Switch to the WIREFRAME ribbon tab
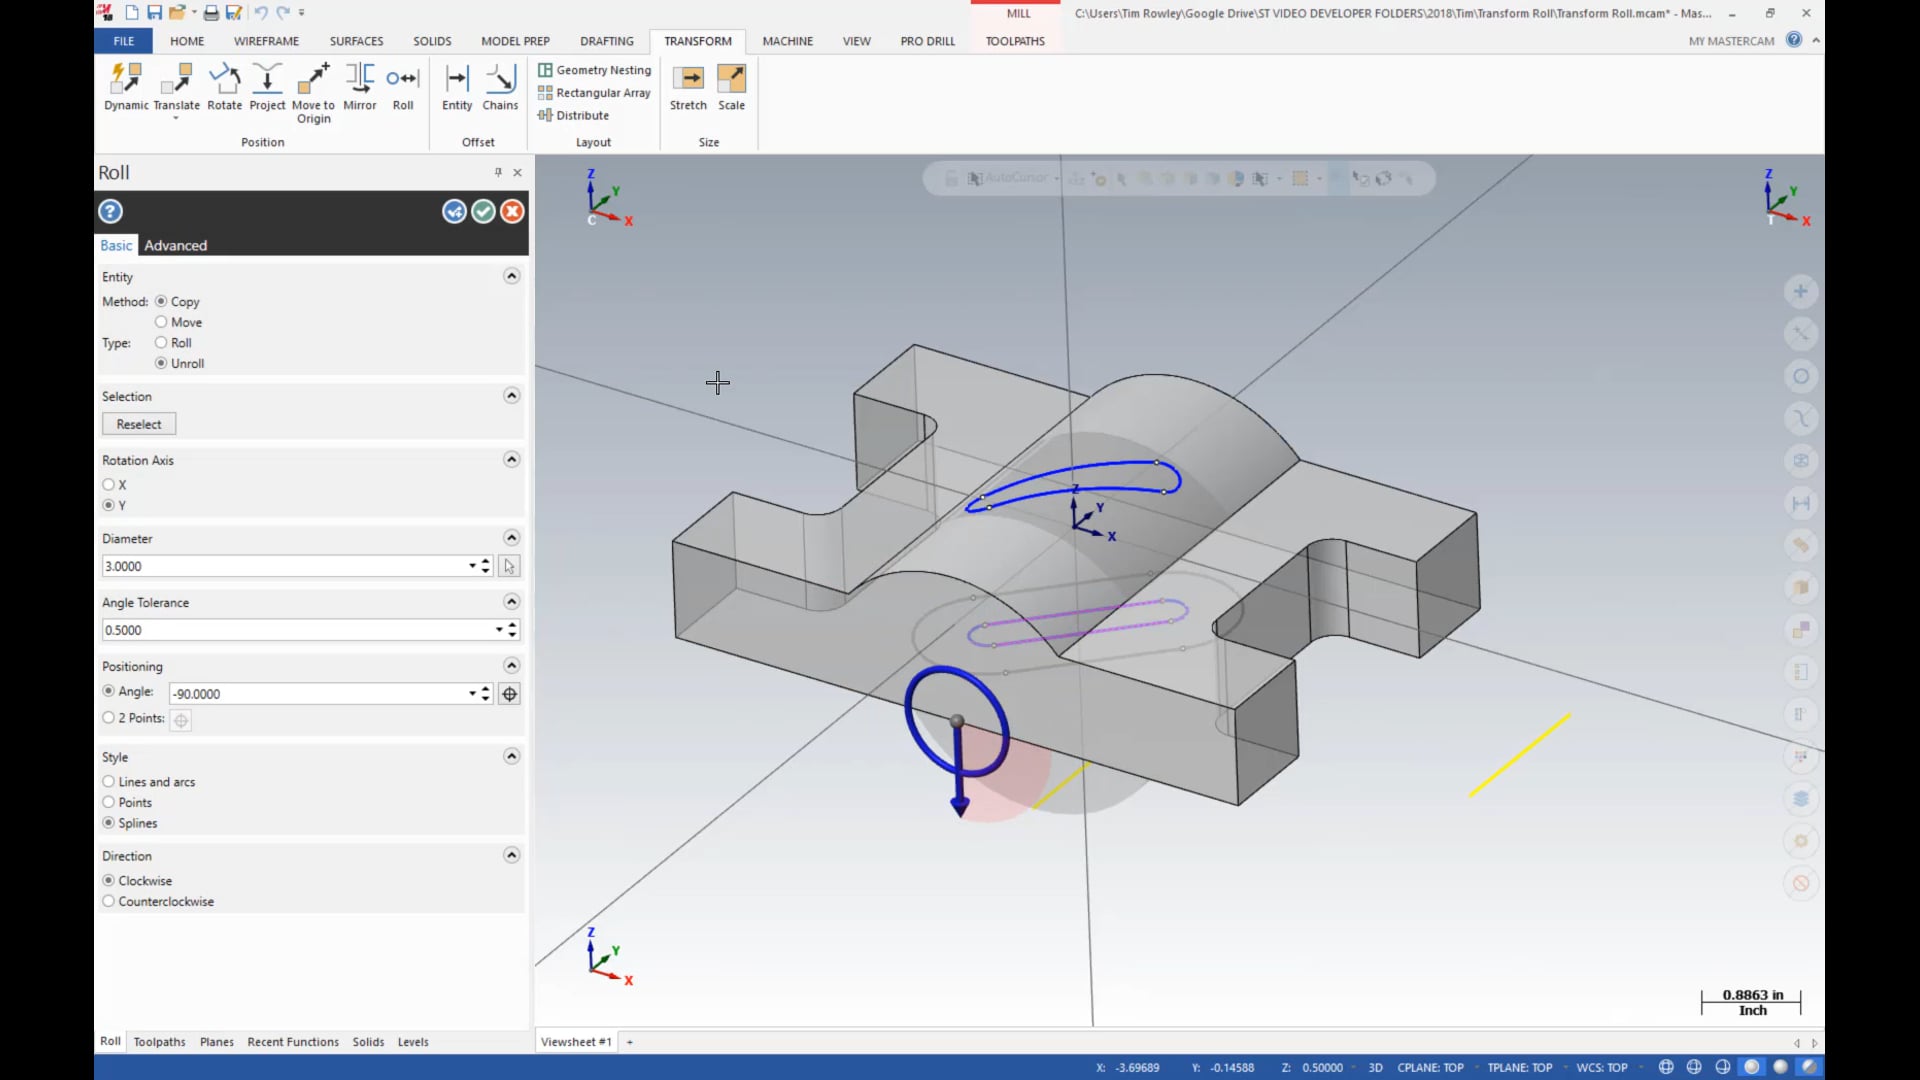Viewport: 1920px width, 1080px height. click(x=266, y=41)
